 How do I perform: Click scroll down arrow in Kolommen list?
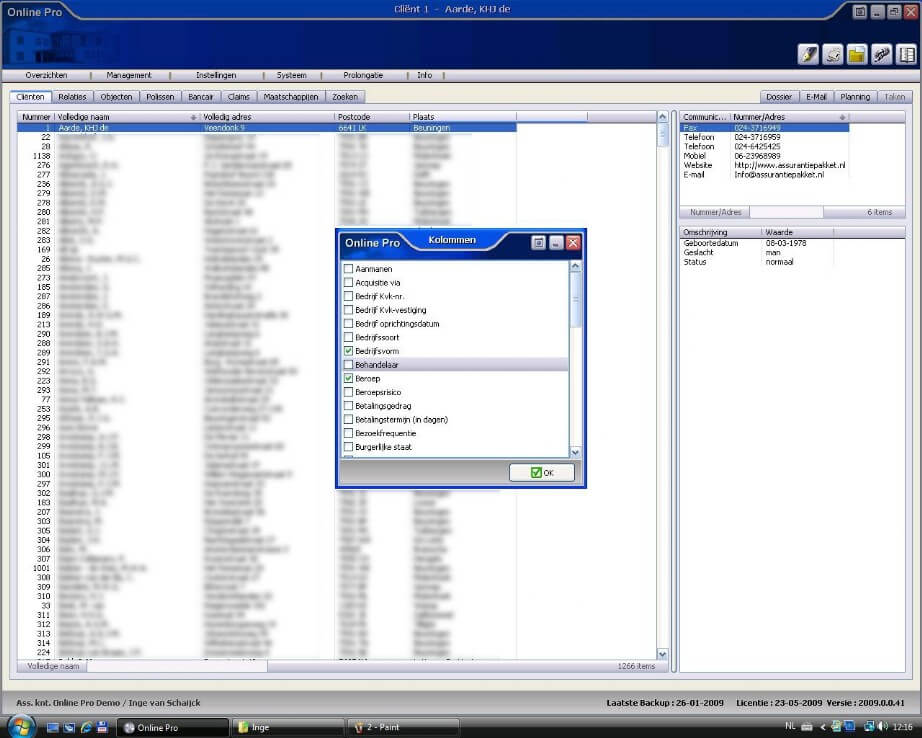pyautogui.click(x=575, y=452)
